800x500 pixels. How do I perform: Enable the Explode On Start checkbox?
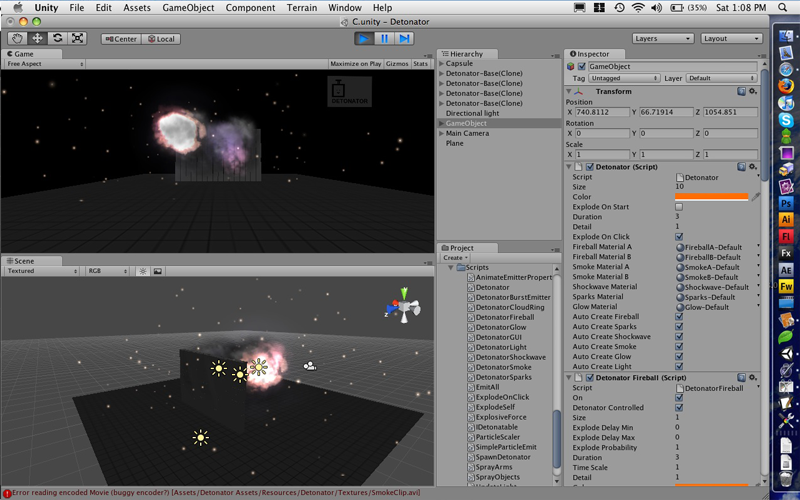click(x=679, y=207)
